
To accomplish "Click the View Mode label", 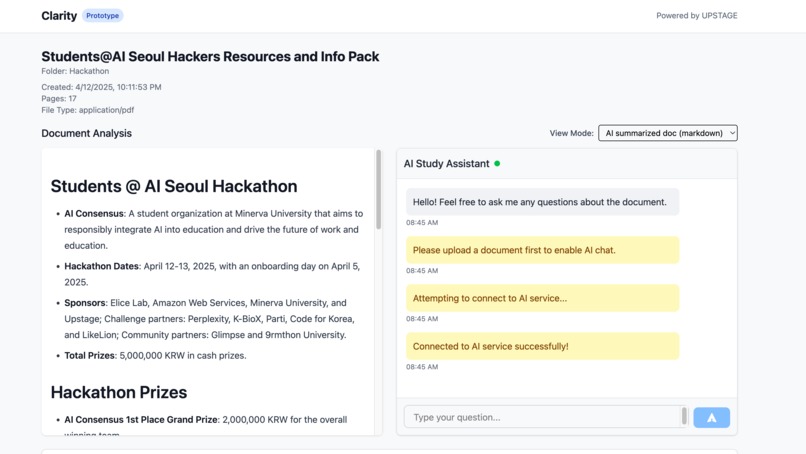I will click(x=571, y=133).
